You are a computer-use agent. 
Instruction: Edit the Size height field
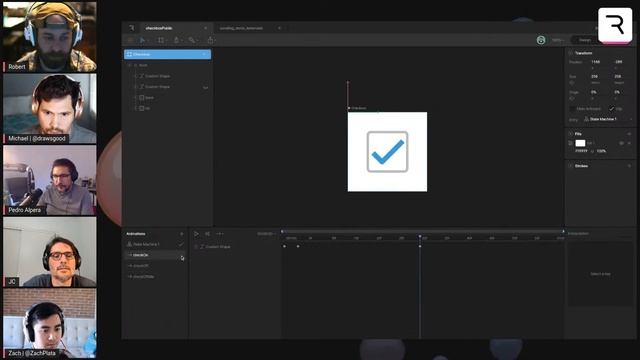coord(618,76)
